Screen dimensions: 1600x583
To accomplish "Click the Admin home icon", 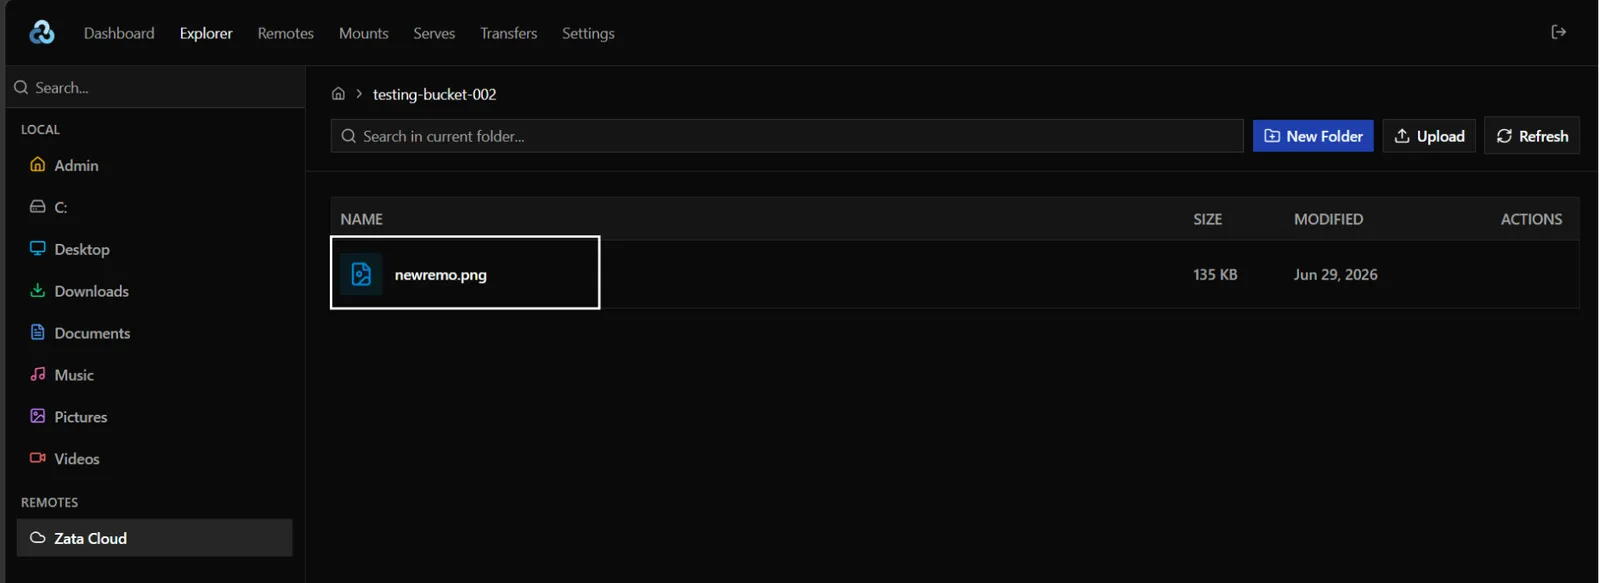I will [x=38, y=164].
